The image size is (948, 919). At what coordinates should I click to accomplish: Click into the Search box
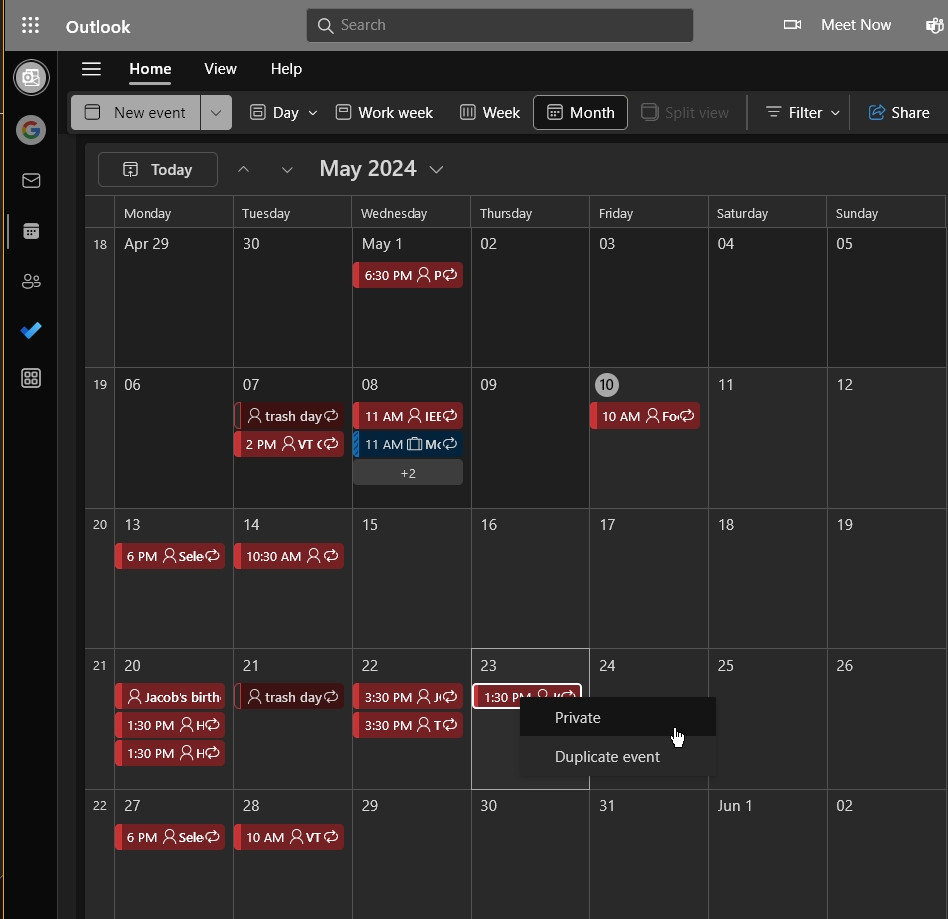pyautogui.click(x=500, y=25)
